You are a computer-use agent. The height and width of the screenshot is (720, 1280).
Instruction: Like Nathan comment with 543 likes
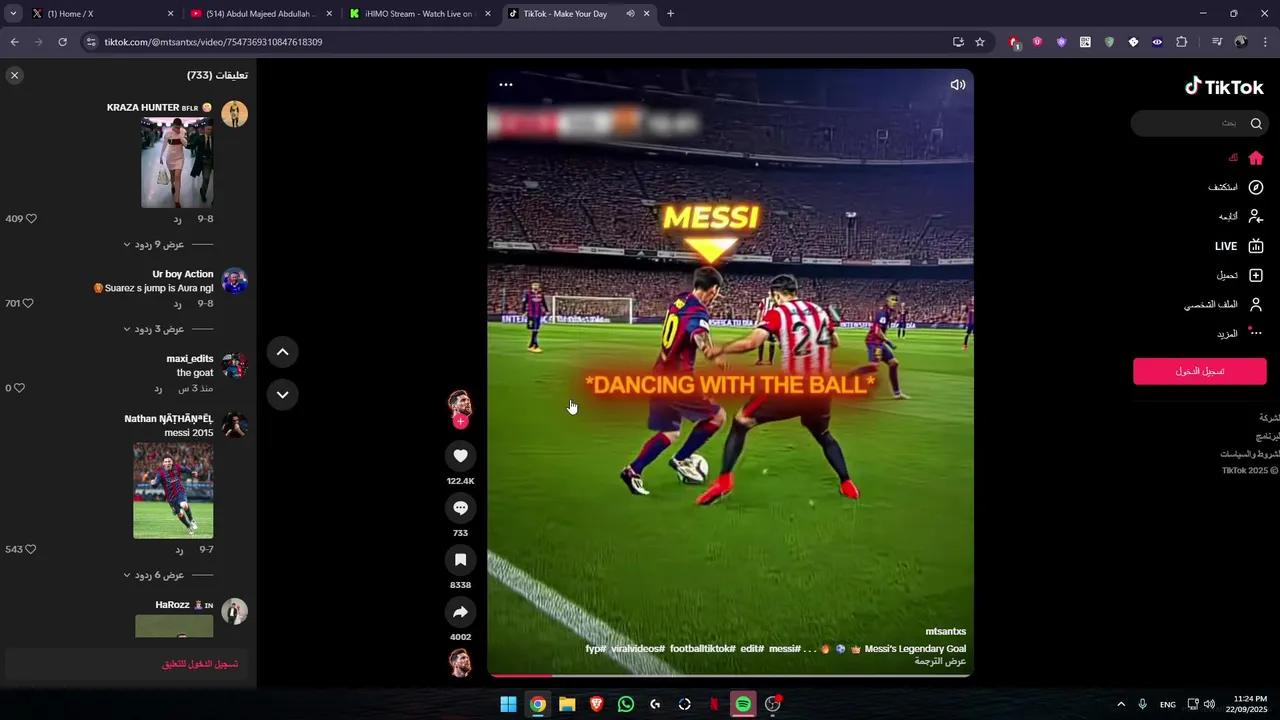pos(30,549)
